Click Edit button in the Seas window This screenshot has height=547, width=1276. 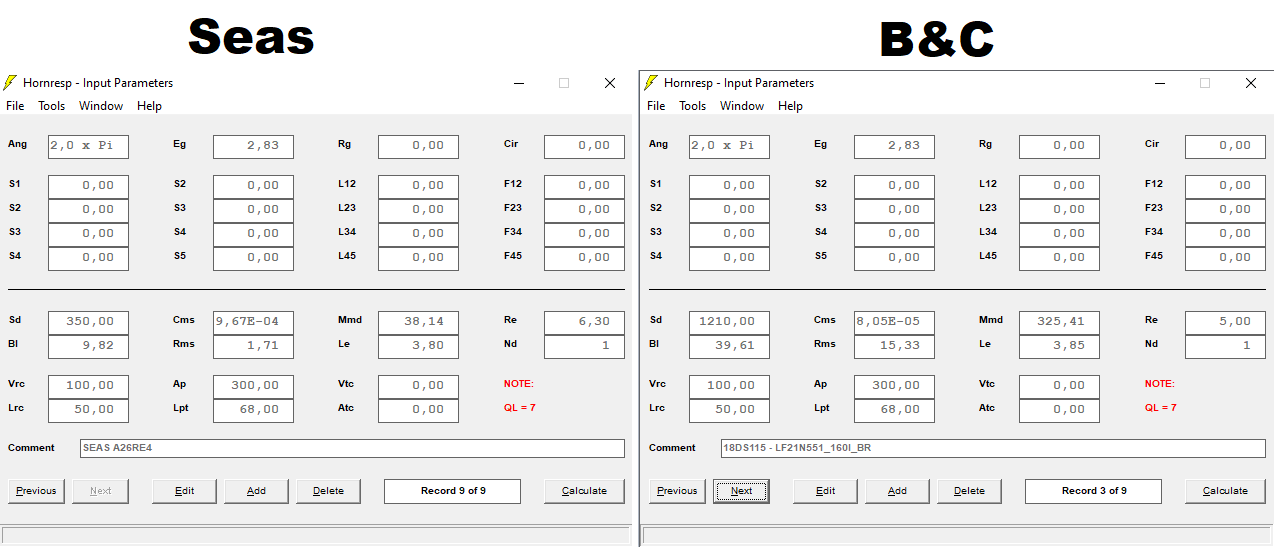pyautogui.click(x=185, y=491)
